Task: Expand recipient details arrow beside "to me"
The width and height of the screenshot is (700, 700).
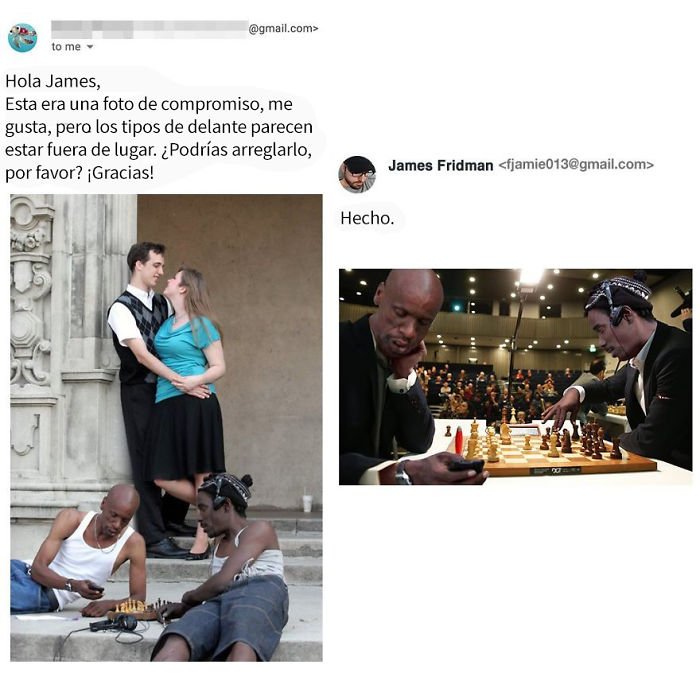Action: (x=90, y=47)
